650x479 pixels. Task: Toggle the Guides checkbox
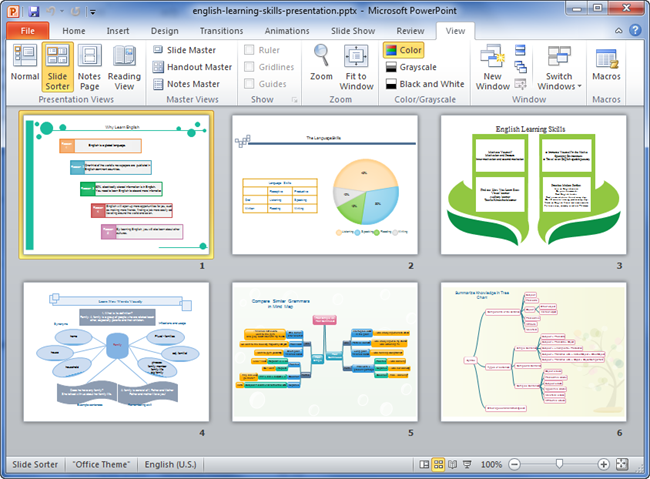point(249,84)
